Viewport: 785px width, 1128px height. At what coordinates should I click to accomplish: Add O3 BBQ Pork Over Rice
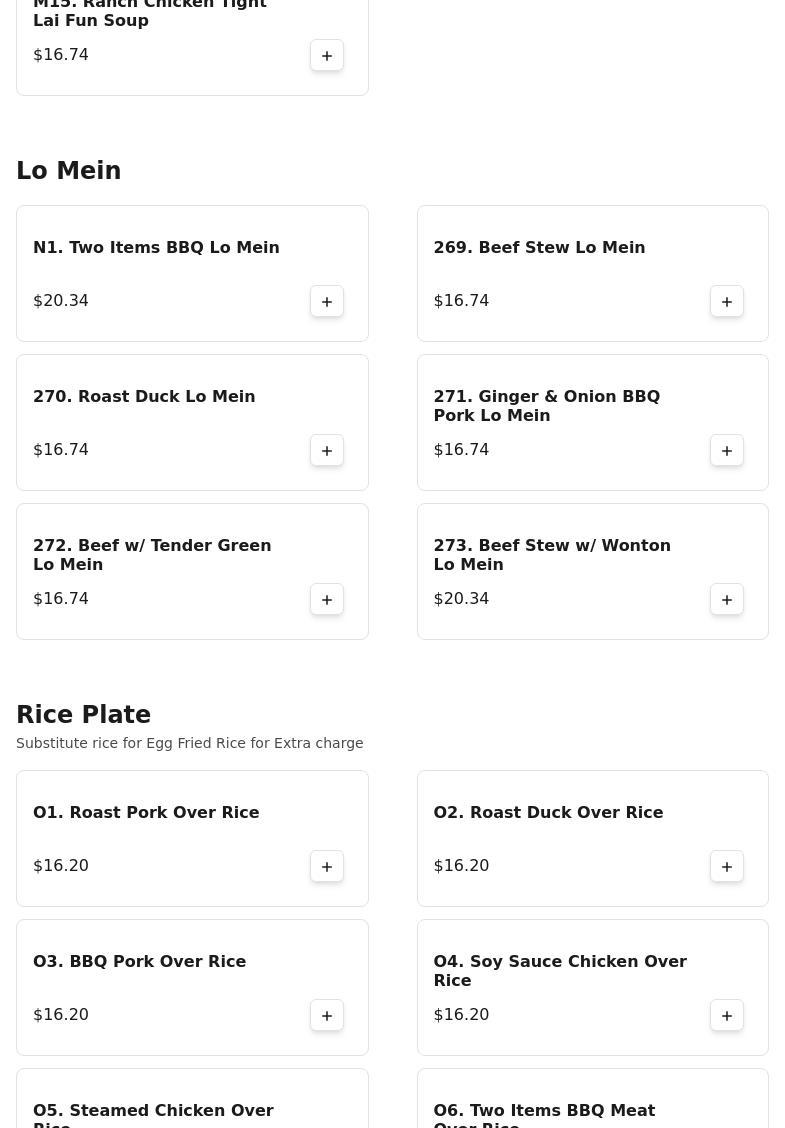tap(327, 1016)
